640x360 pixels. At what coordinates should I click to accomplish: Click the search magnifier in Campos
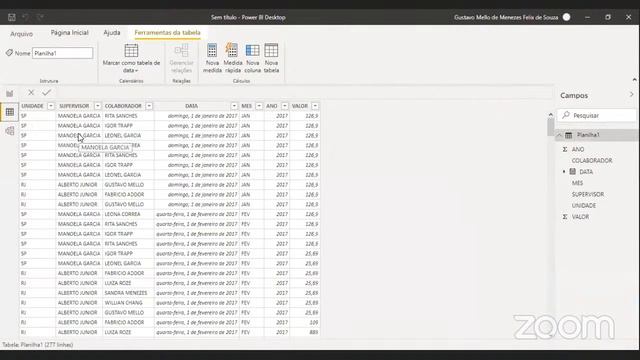tap(566, 116)
